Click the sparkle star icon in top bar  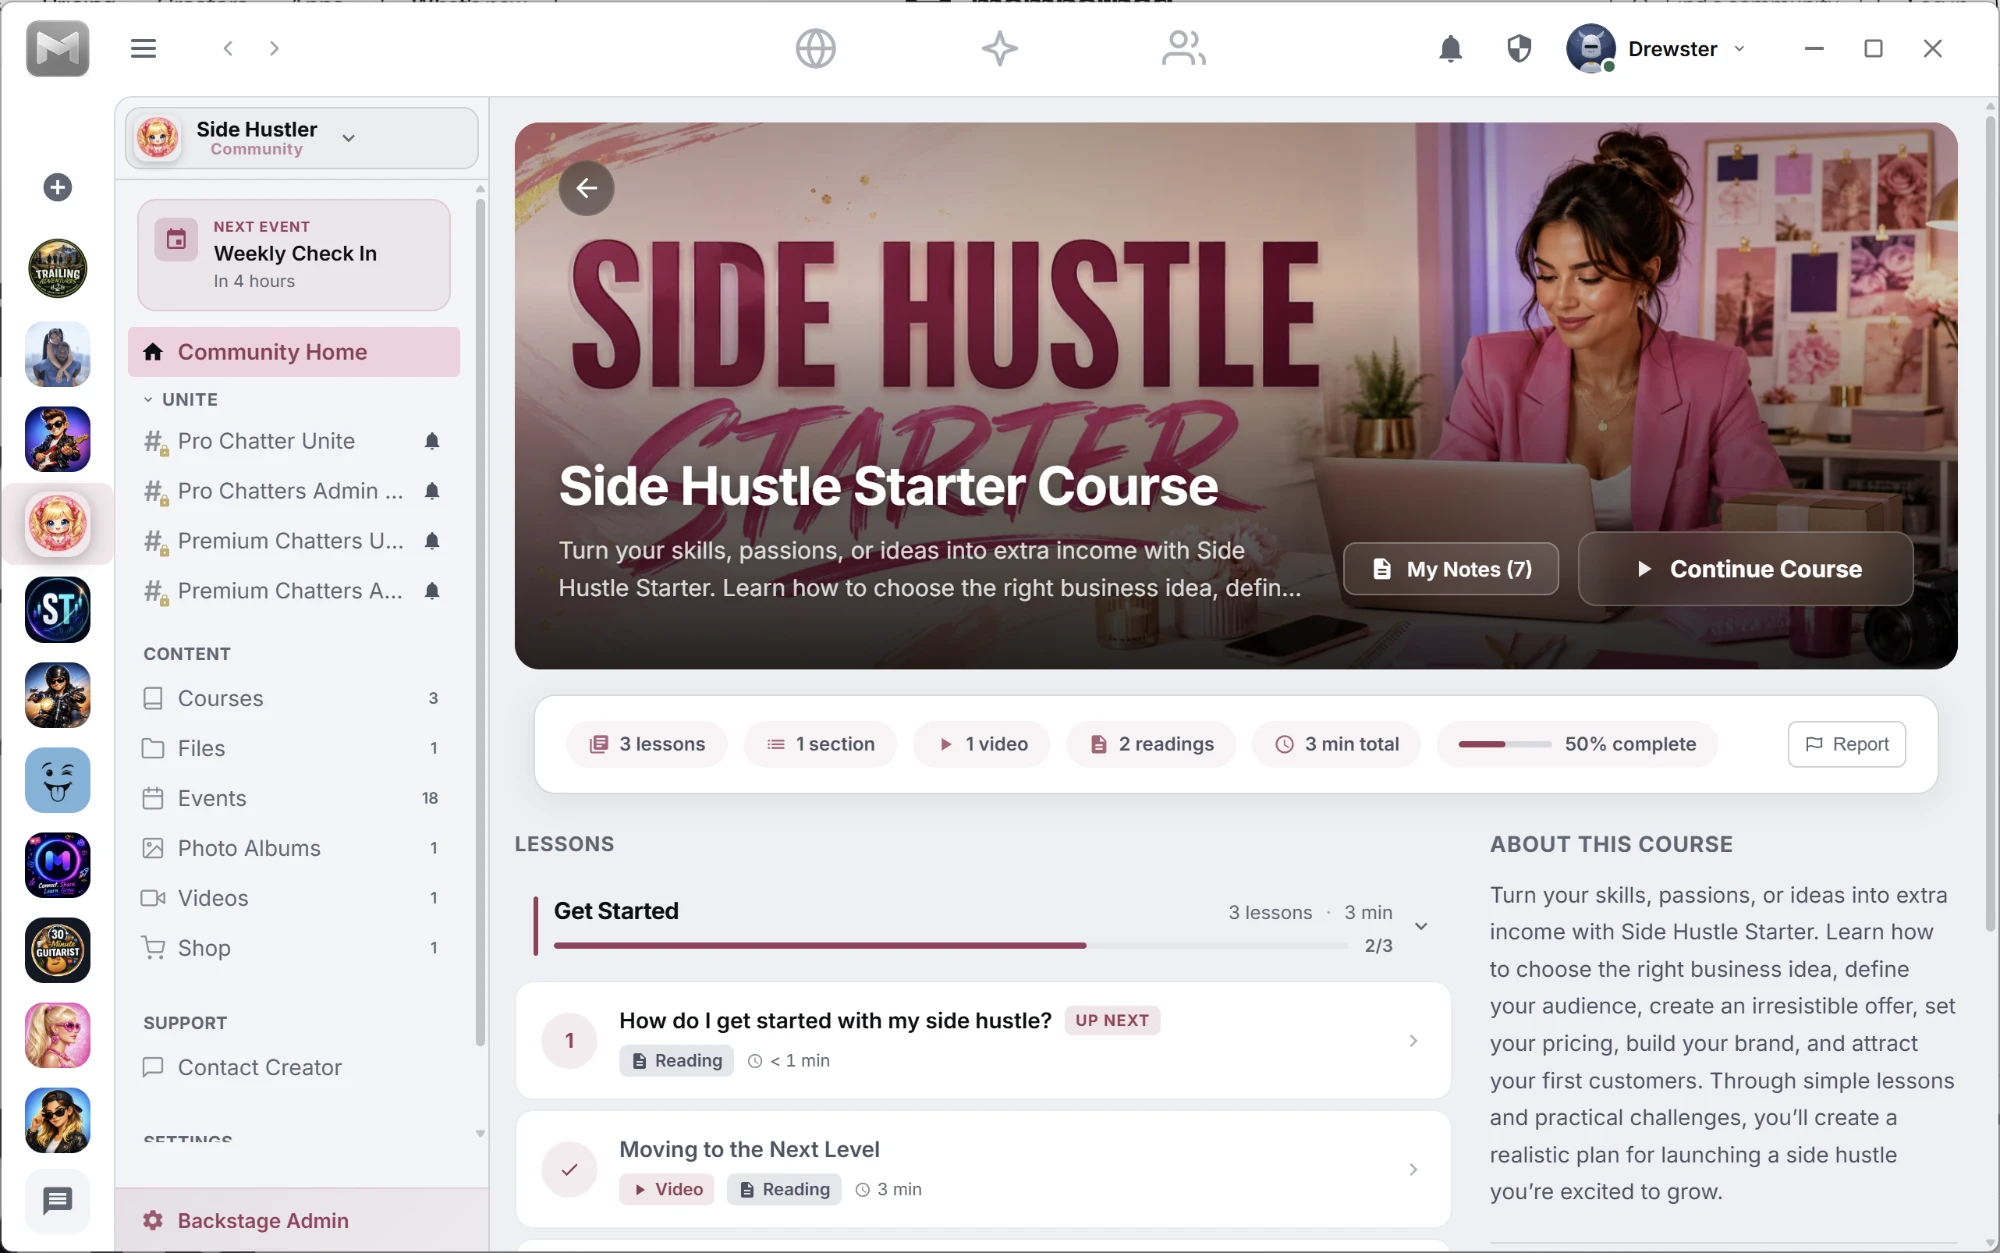pos(999,48)
